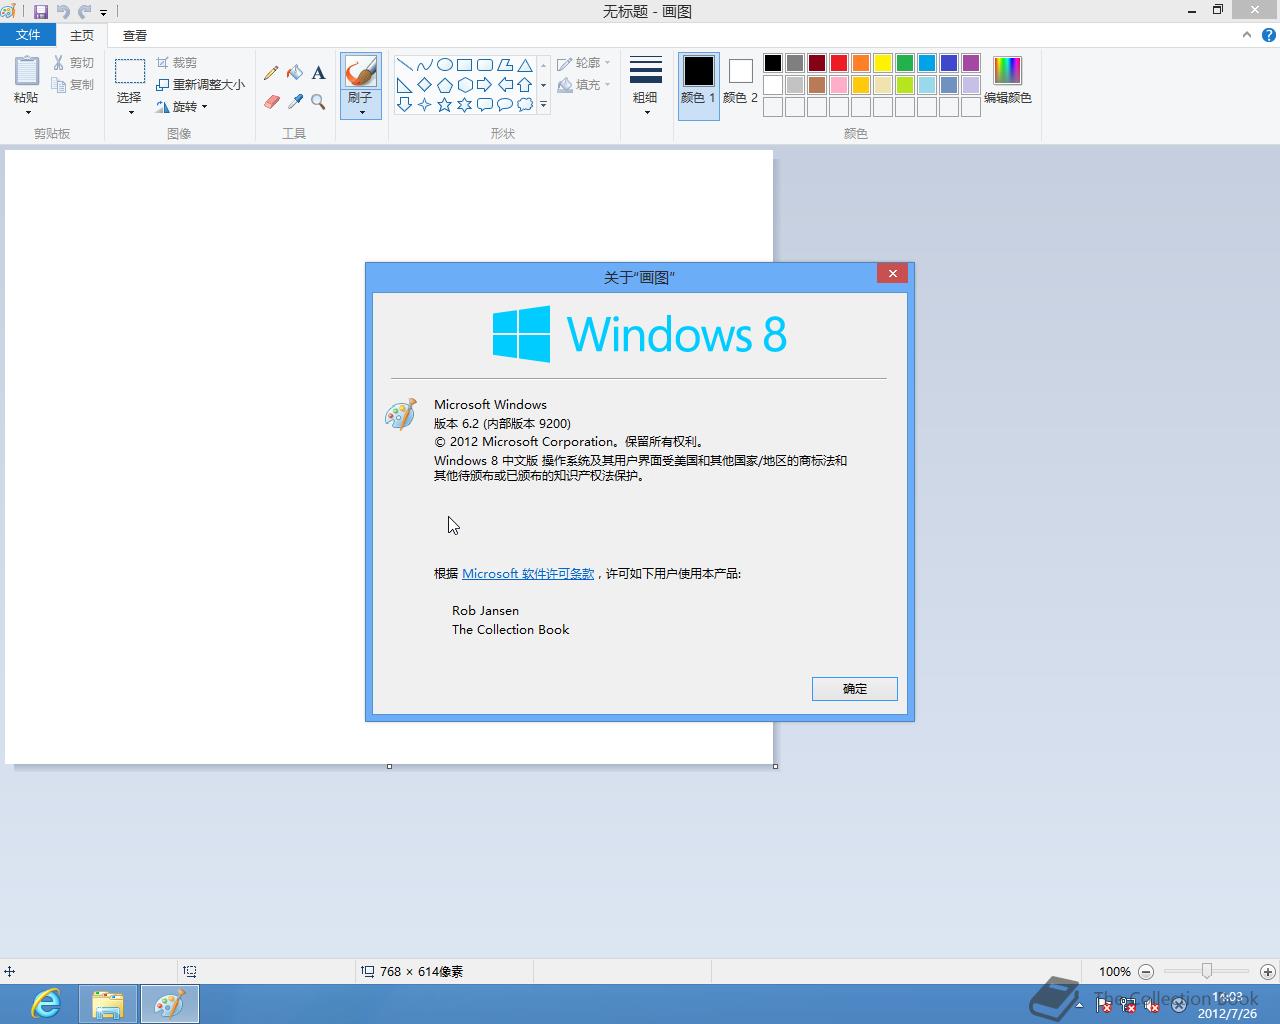Open the Rotate (旋转) dropdown
This screenshot has height=1024, width=1280.
coord(183,107)
